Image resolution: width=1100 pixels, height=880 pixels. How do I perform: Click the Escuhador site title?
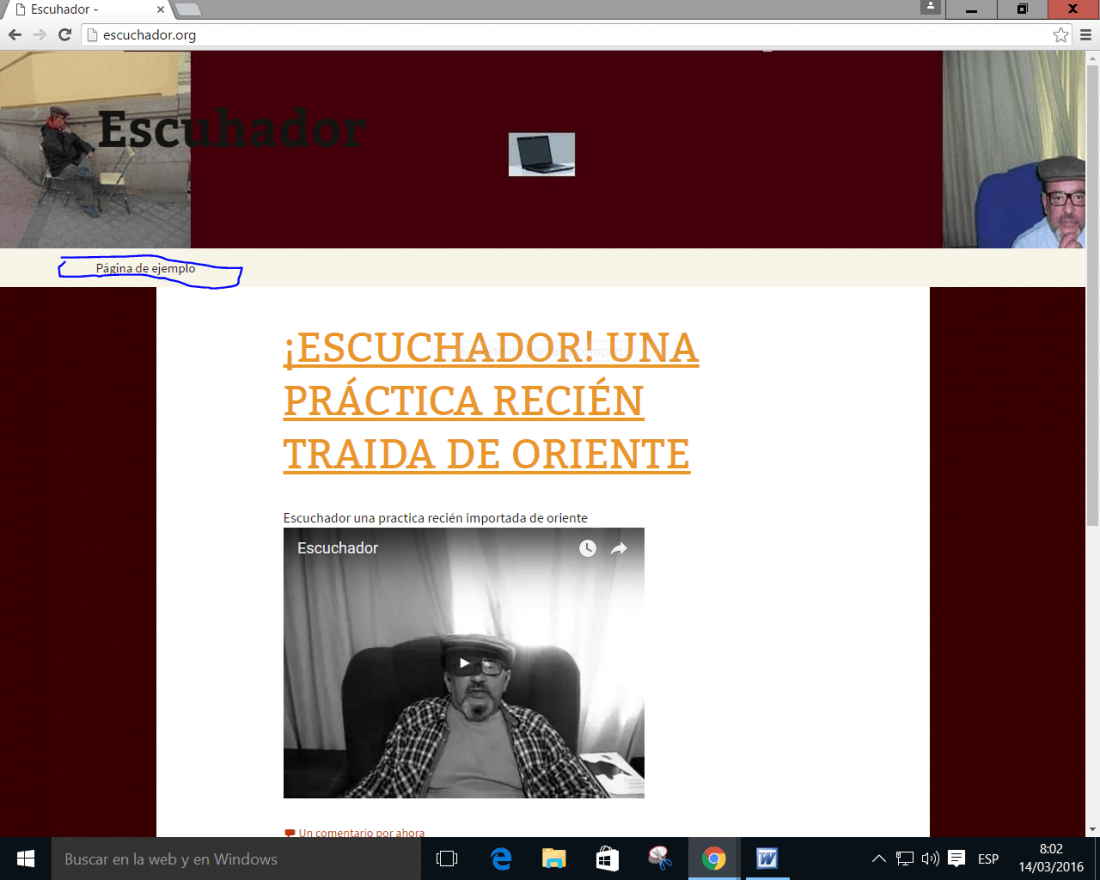click(232, 129)
